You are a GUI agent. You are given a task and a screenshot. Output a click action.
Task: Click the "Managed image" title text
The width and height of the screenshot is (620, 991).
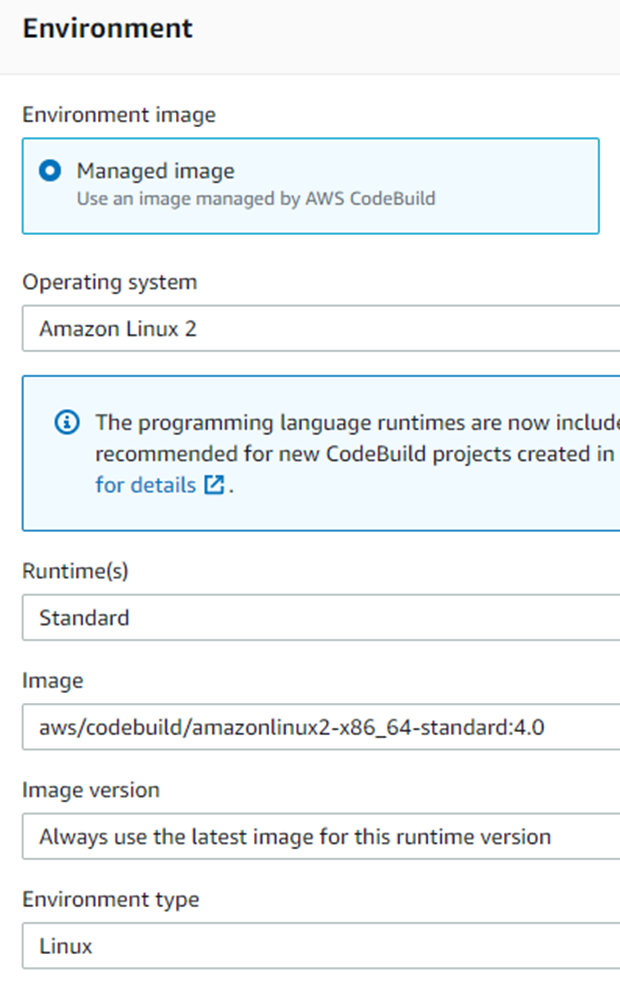pos(155,171)
